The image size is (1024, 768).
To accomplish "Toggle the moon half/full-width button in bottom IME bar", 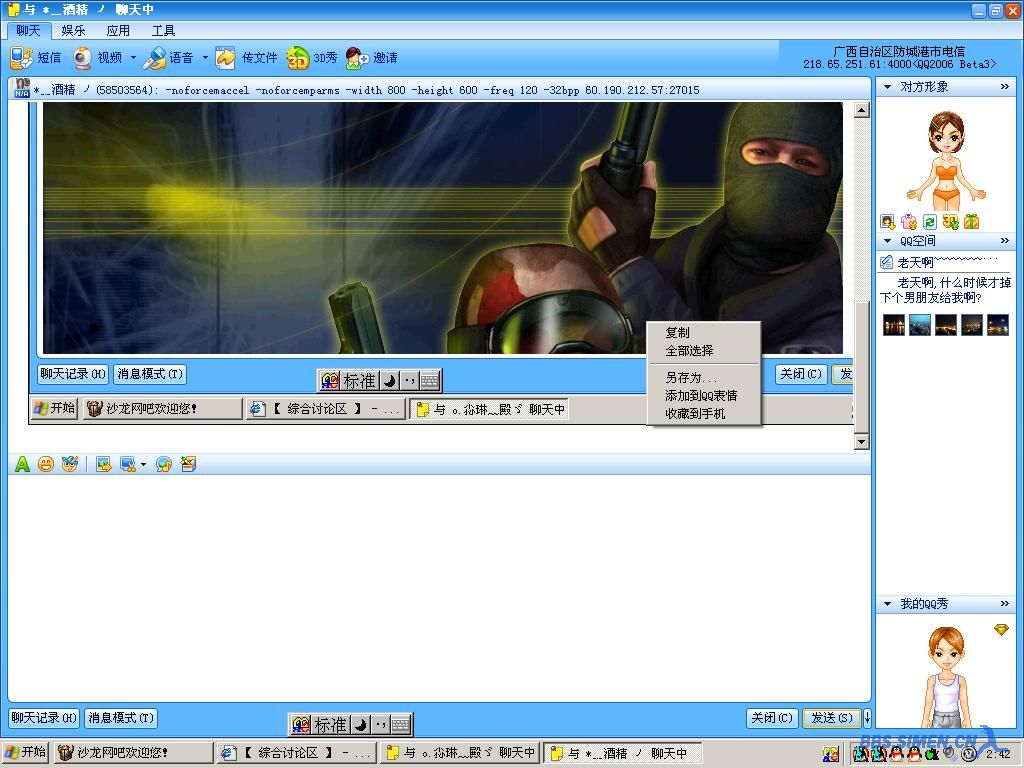I will coord(361,724).
